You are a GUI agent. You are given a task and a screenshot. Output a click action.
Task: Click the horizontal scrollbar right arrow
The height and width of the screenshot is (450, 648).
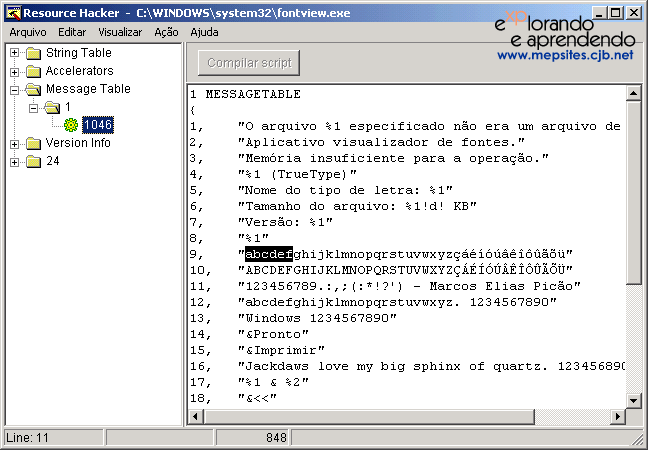pyautogui.click(x=618, y=417)
